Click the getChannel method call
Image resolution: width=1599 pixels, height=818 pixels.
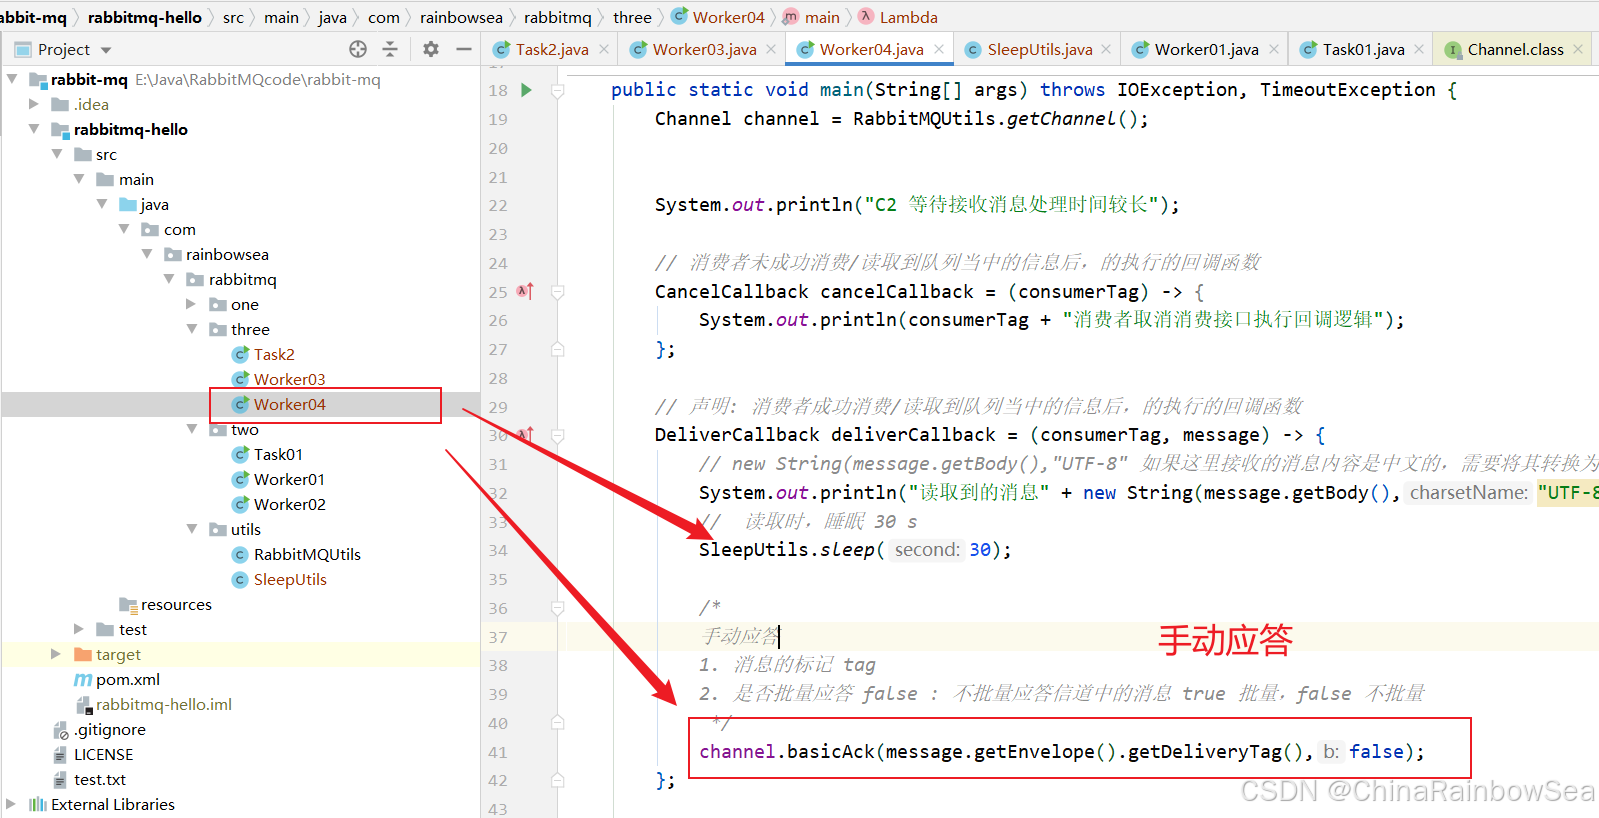[1061, 119]
